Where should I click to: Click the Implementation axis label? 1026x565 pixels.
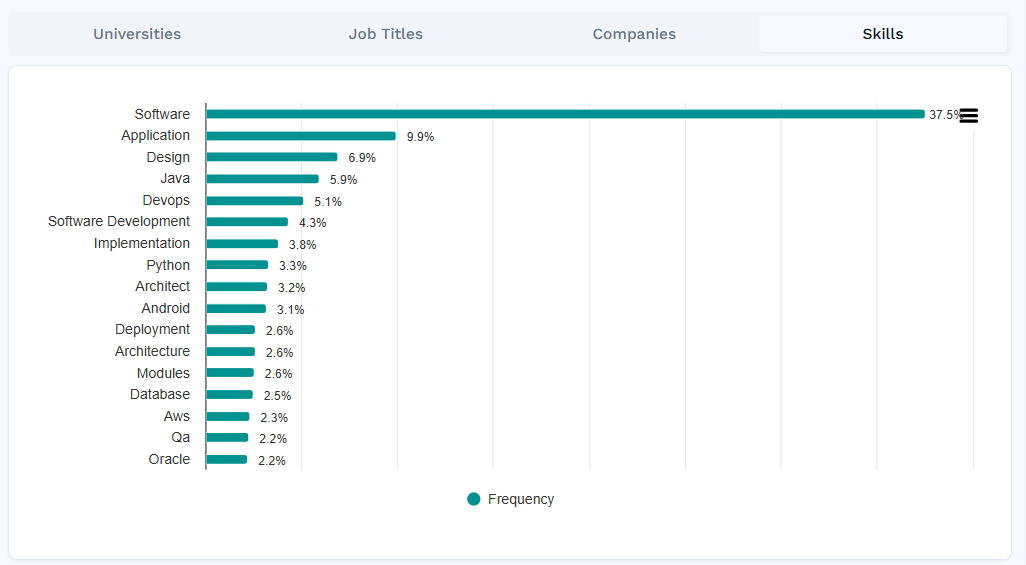click(x=141, y=243)
